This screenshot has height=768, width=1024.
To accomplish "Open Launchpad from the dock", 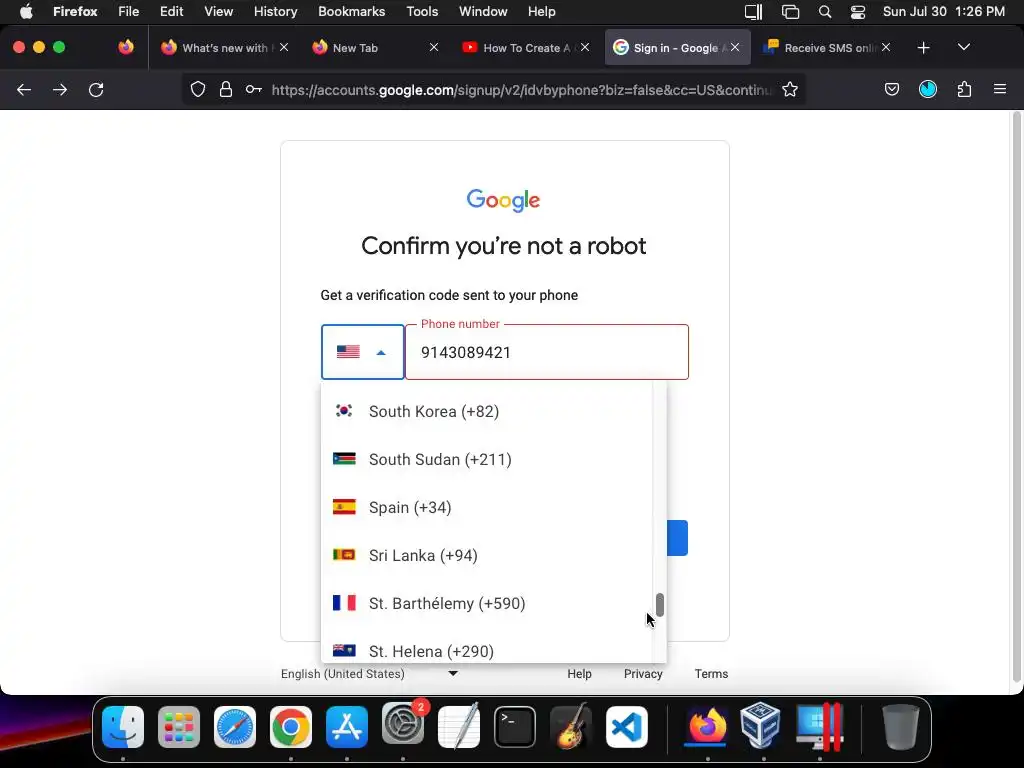I will pos(179,727).
